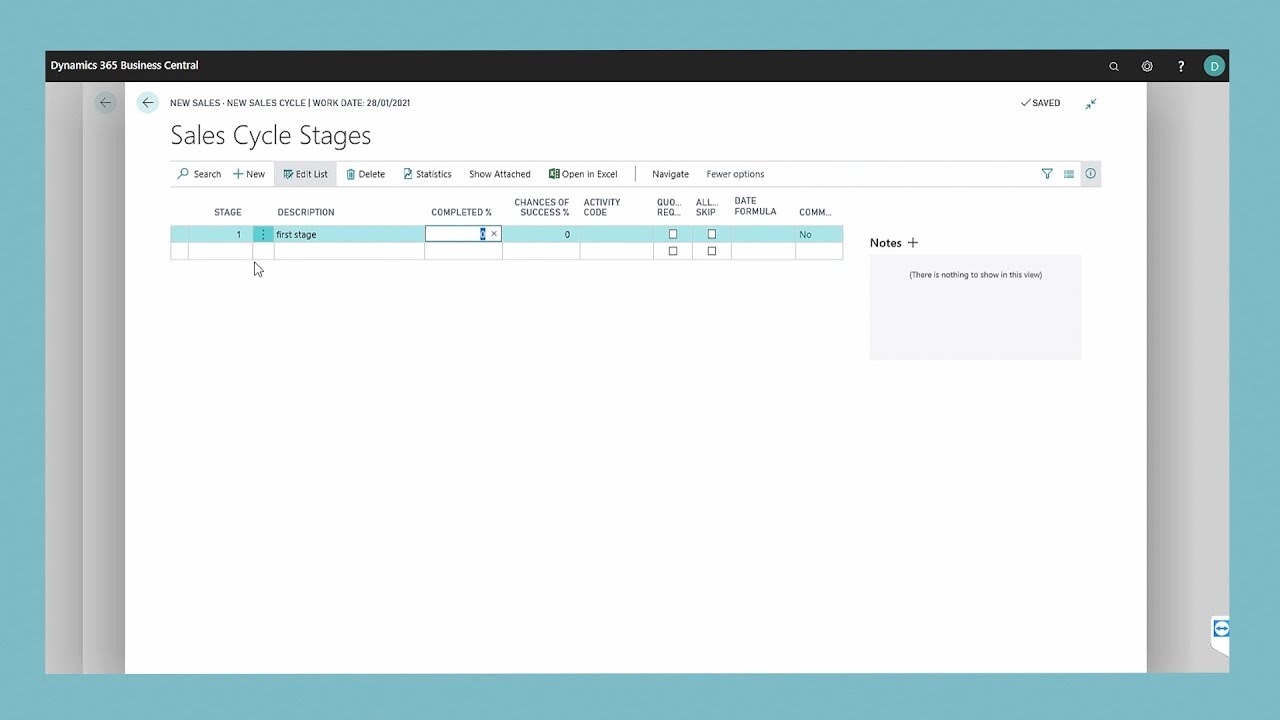Toggle the FactBox information icon
This screenshot has width=1280, height=720.
coord(1091,174)
